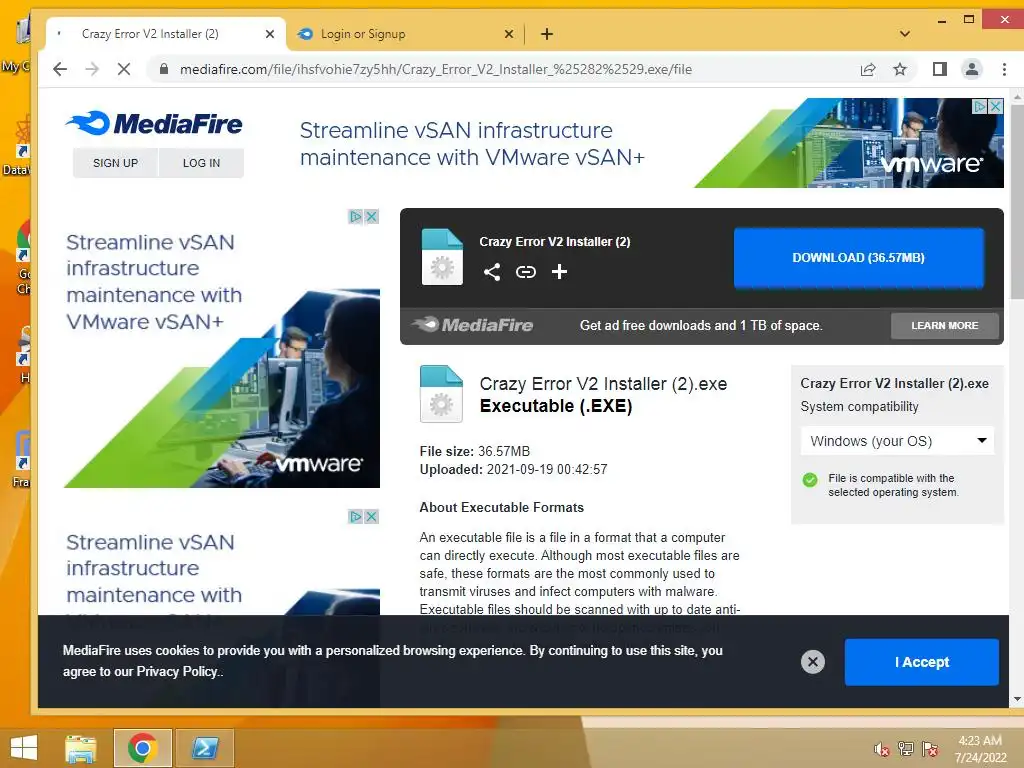The width and height of the screenshot is (1024, 768).
Task: Click the share icon under file name
Action: click(492, 272)
